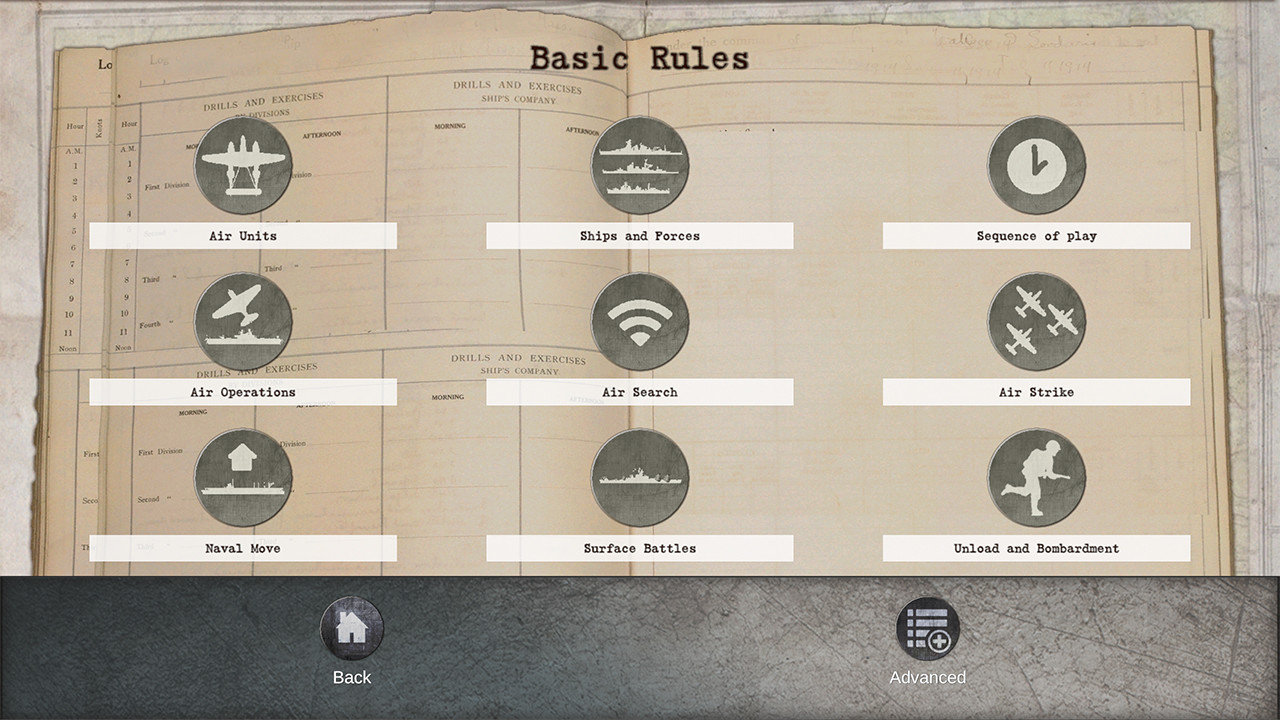Select the Air Units label bar
This screenshot has height=720, width=1280.
(243, 236)
